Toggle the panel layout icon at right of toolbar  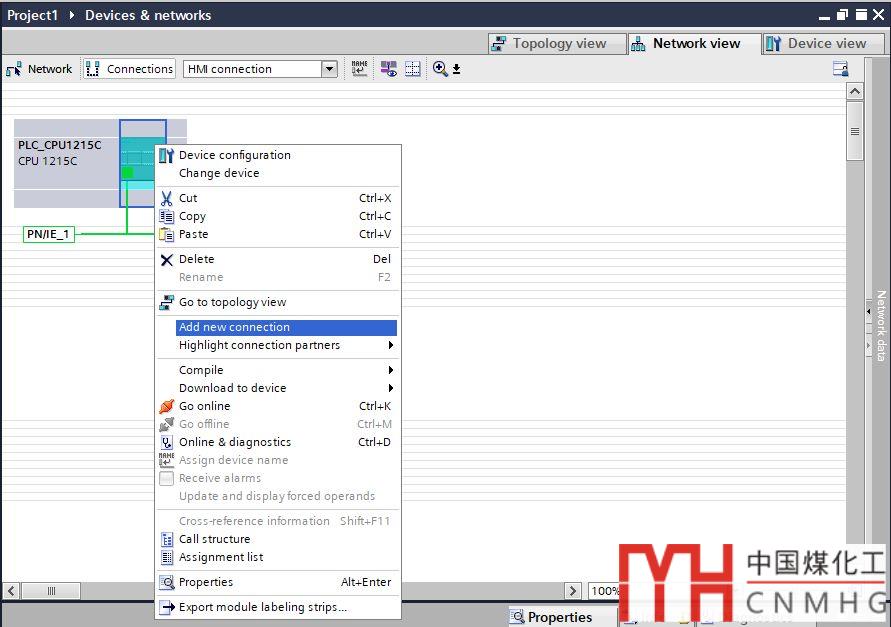point(841,69)
